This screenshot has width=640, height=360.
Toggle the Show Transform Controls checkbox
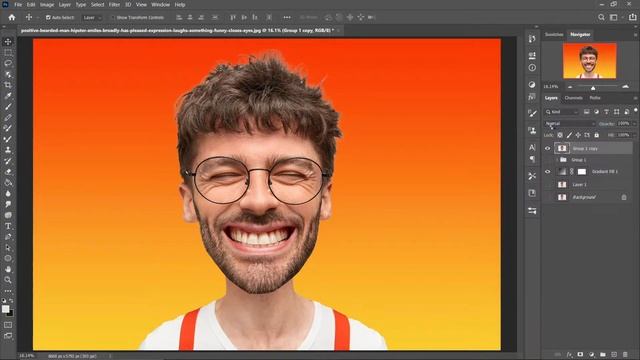pos(113,18)
